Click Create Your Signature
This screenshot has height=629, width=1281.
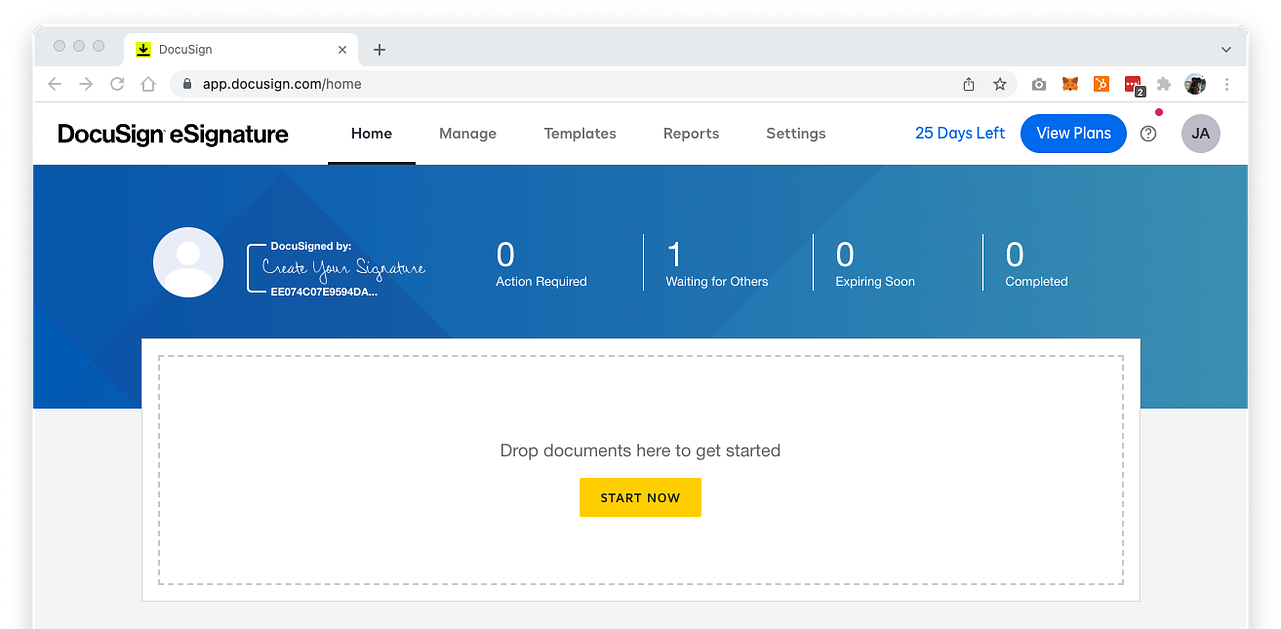click(x=344, y=268)
